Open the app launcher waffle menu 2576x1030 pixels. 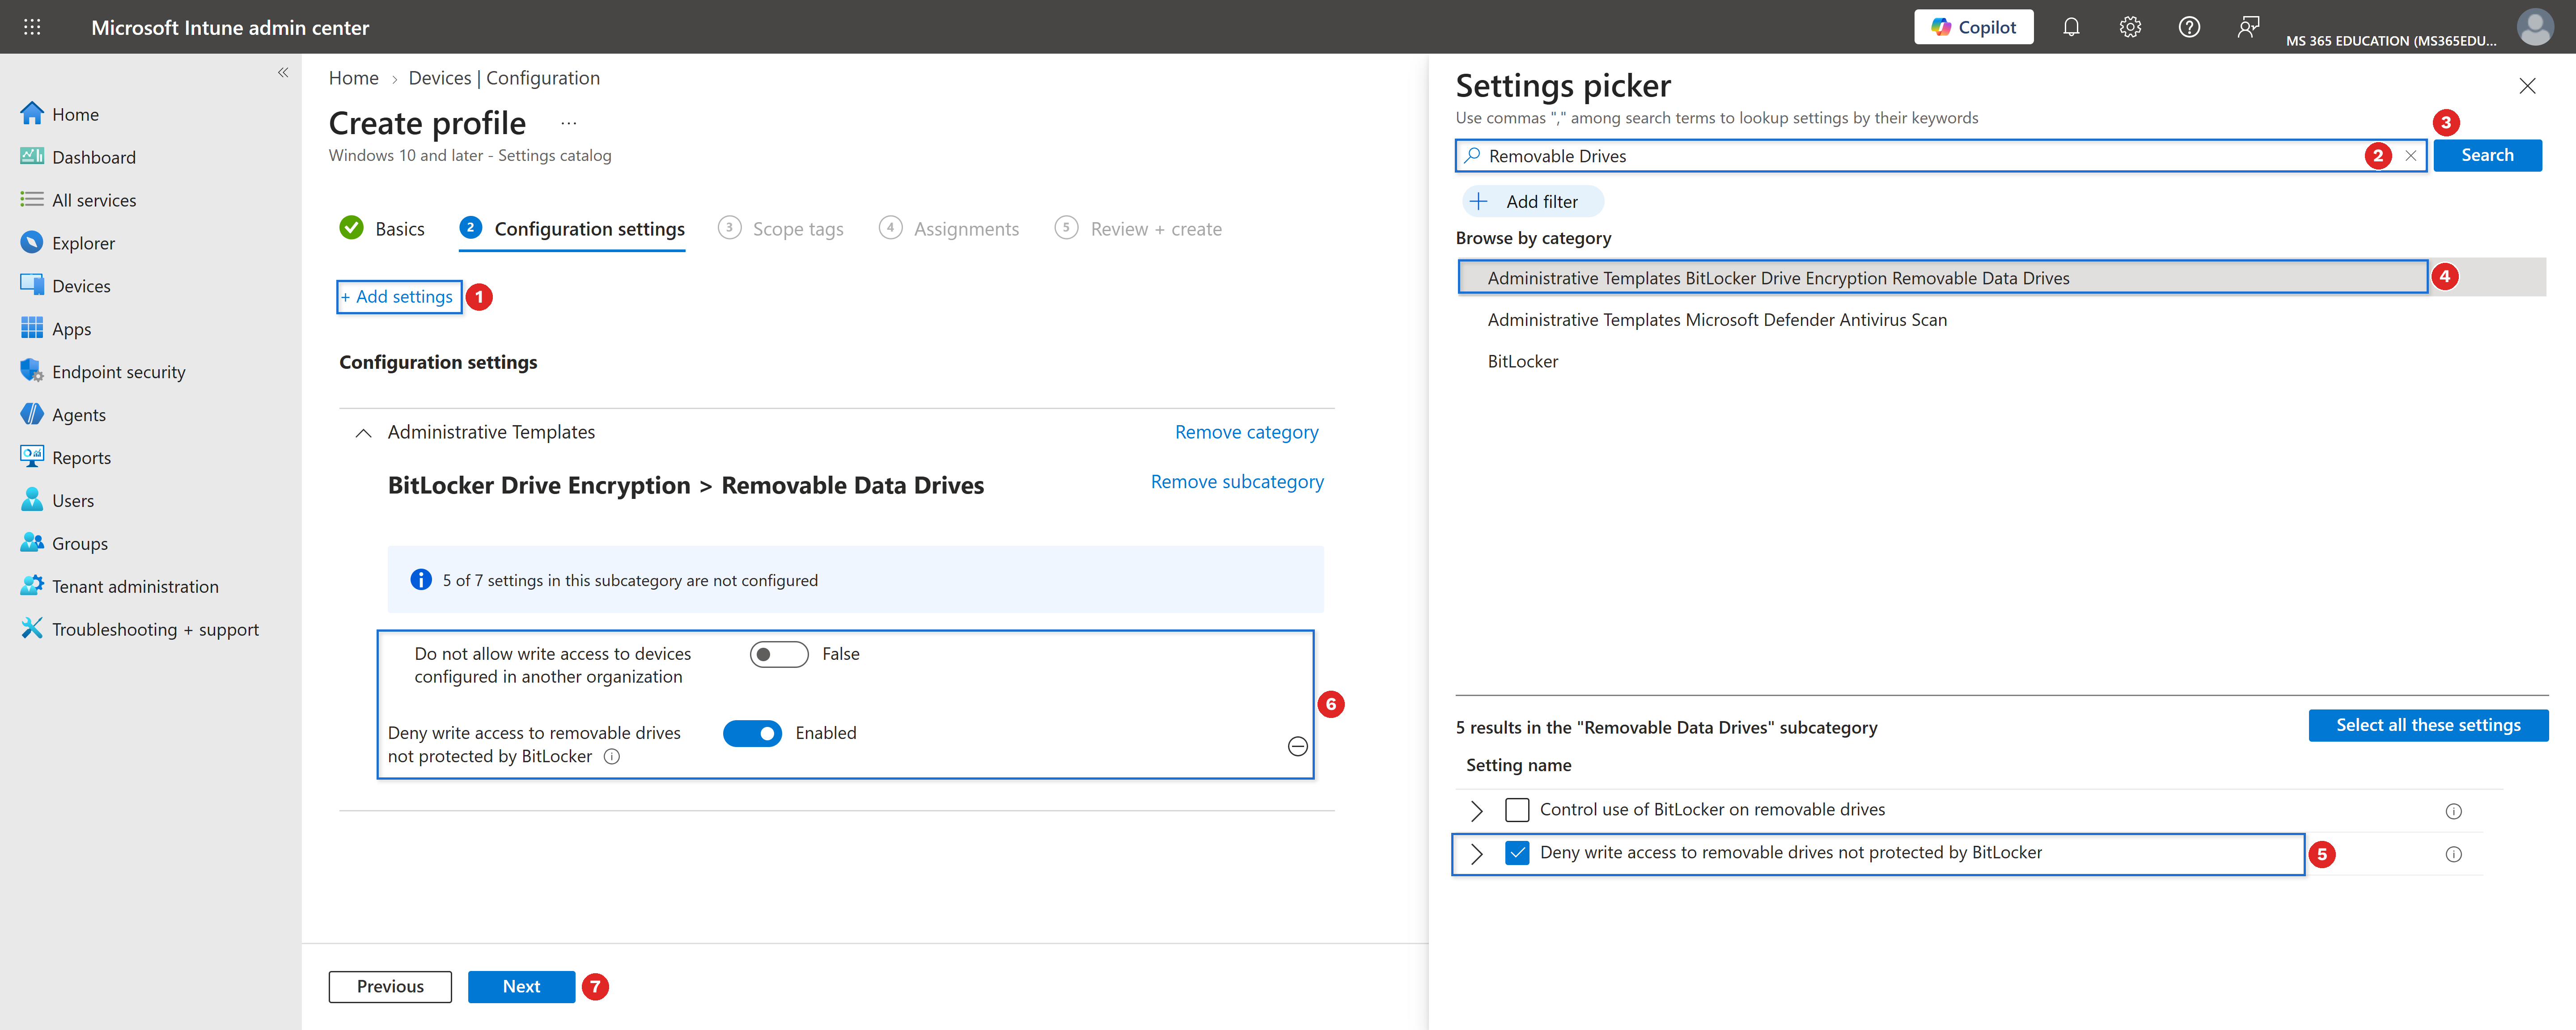coord(32,27)
